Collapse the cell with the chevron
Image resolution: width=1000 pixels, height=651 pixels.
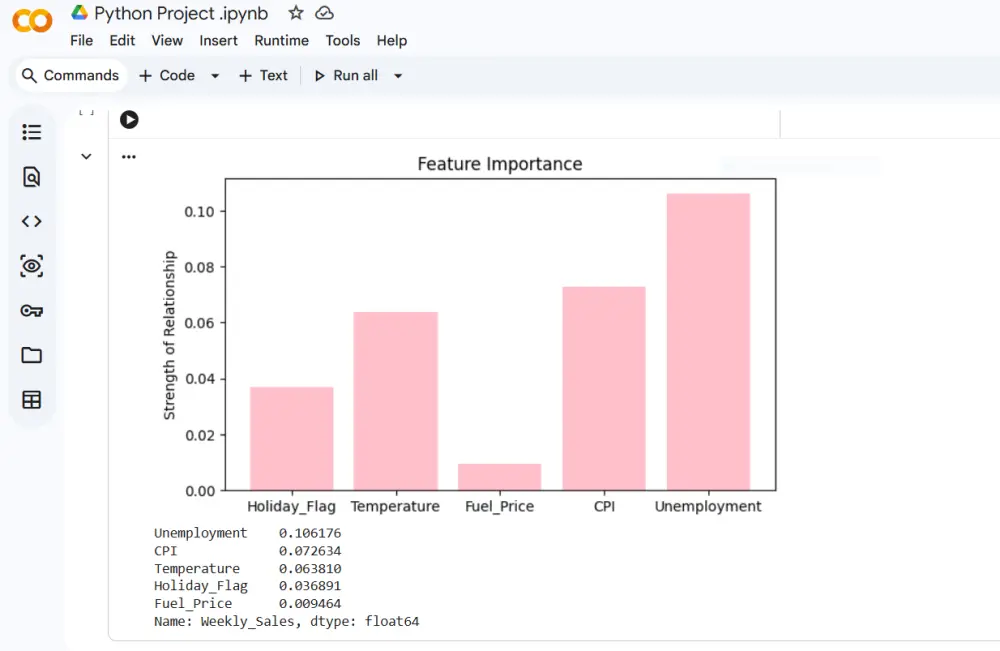point(86,156)
